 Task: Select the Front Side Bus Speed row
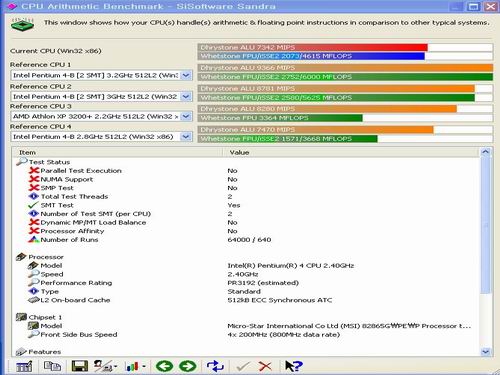click(x=246, y=334)
